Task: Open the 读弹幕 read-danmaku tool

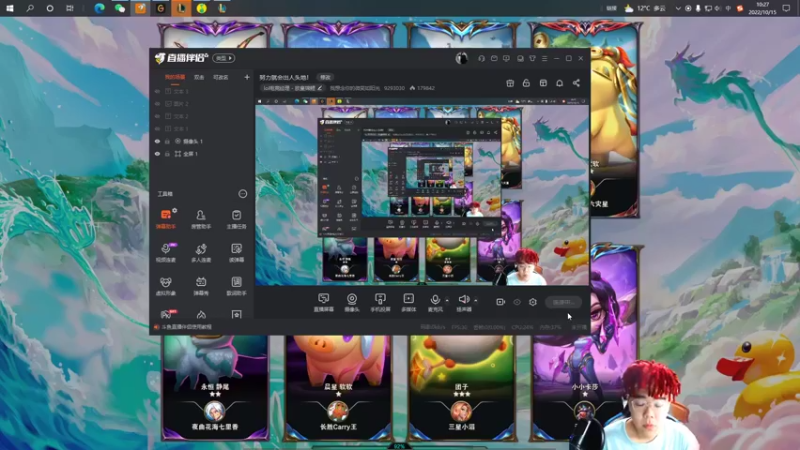Action: pyautogui.click(x=236, y=252)
